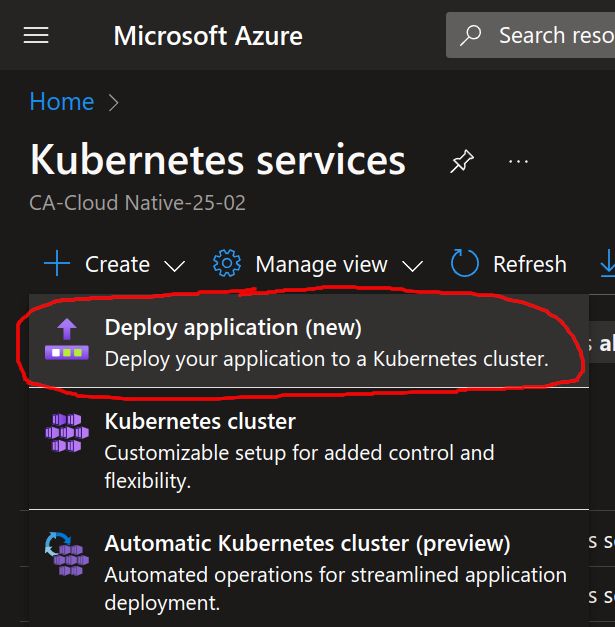This screenshot has width=615, height=627.
Task: Click the plus Create icon
Action: (57, 263)
